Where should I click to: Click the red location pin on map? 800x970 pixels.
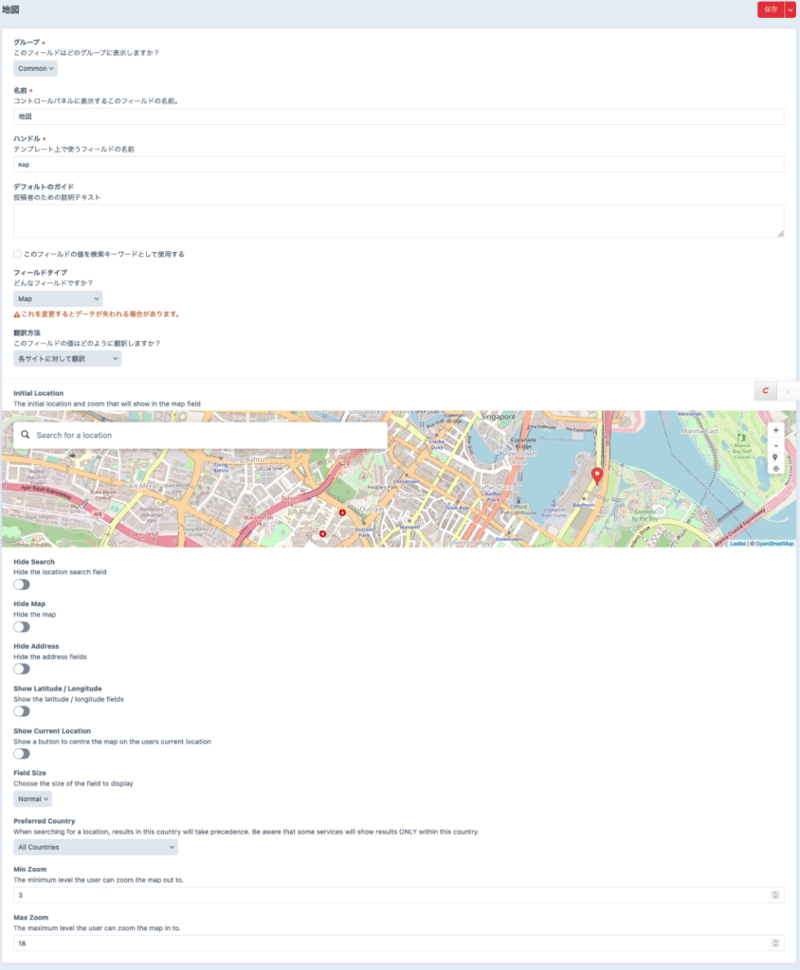[597, 476]
